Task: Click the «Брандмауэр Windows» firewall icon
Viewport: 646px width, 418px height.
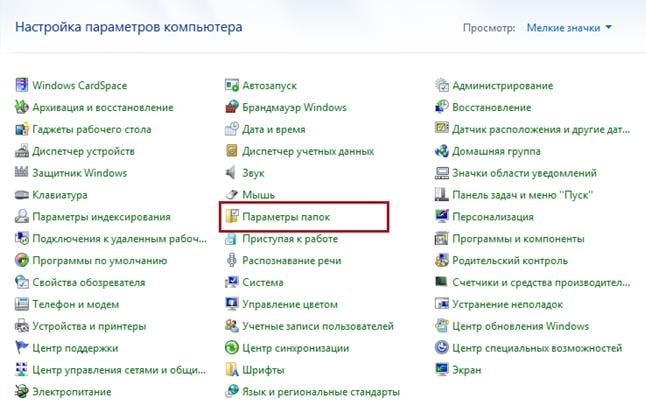Action: (232, 107)
